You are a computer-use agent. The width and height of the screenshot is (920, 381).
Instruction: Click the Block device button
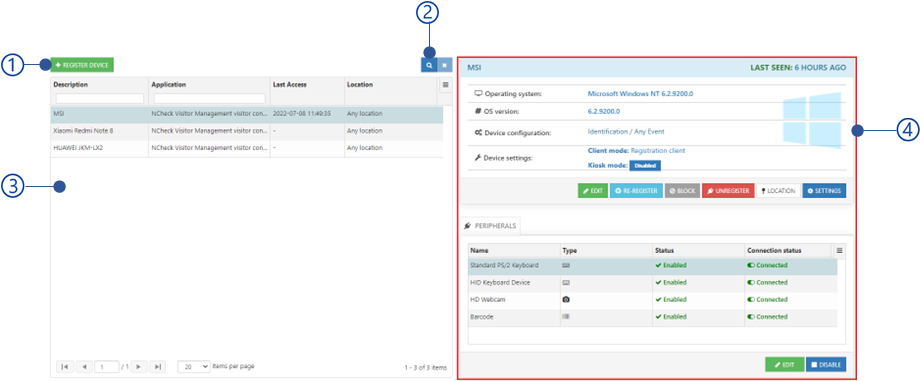pos(682,191)
